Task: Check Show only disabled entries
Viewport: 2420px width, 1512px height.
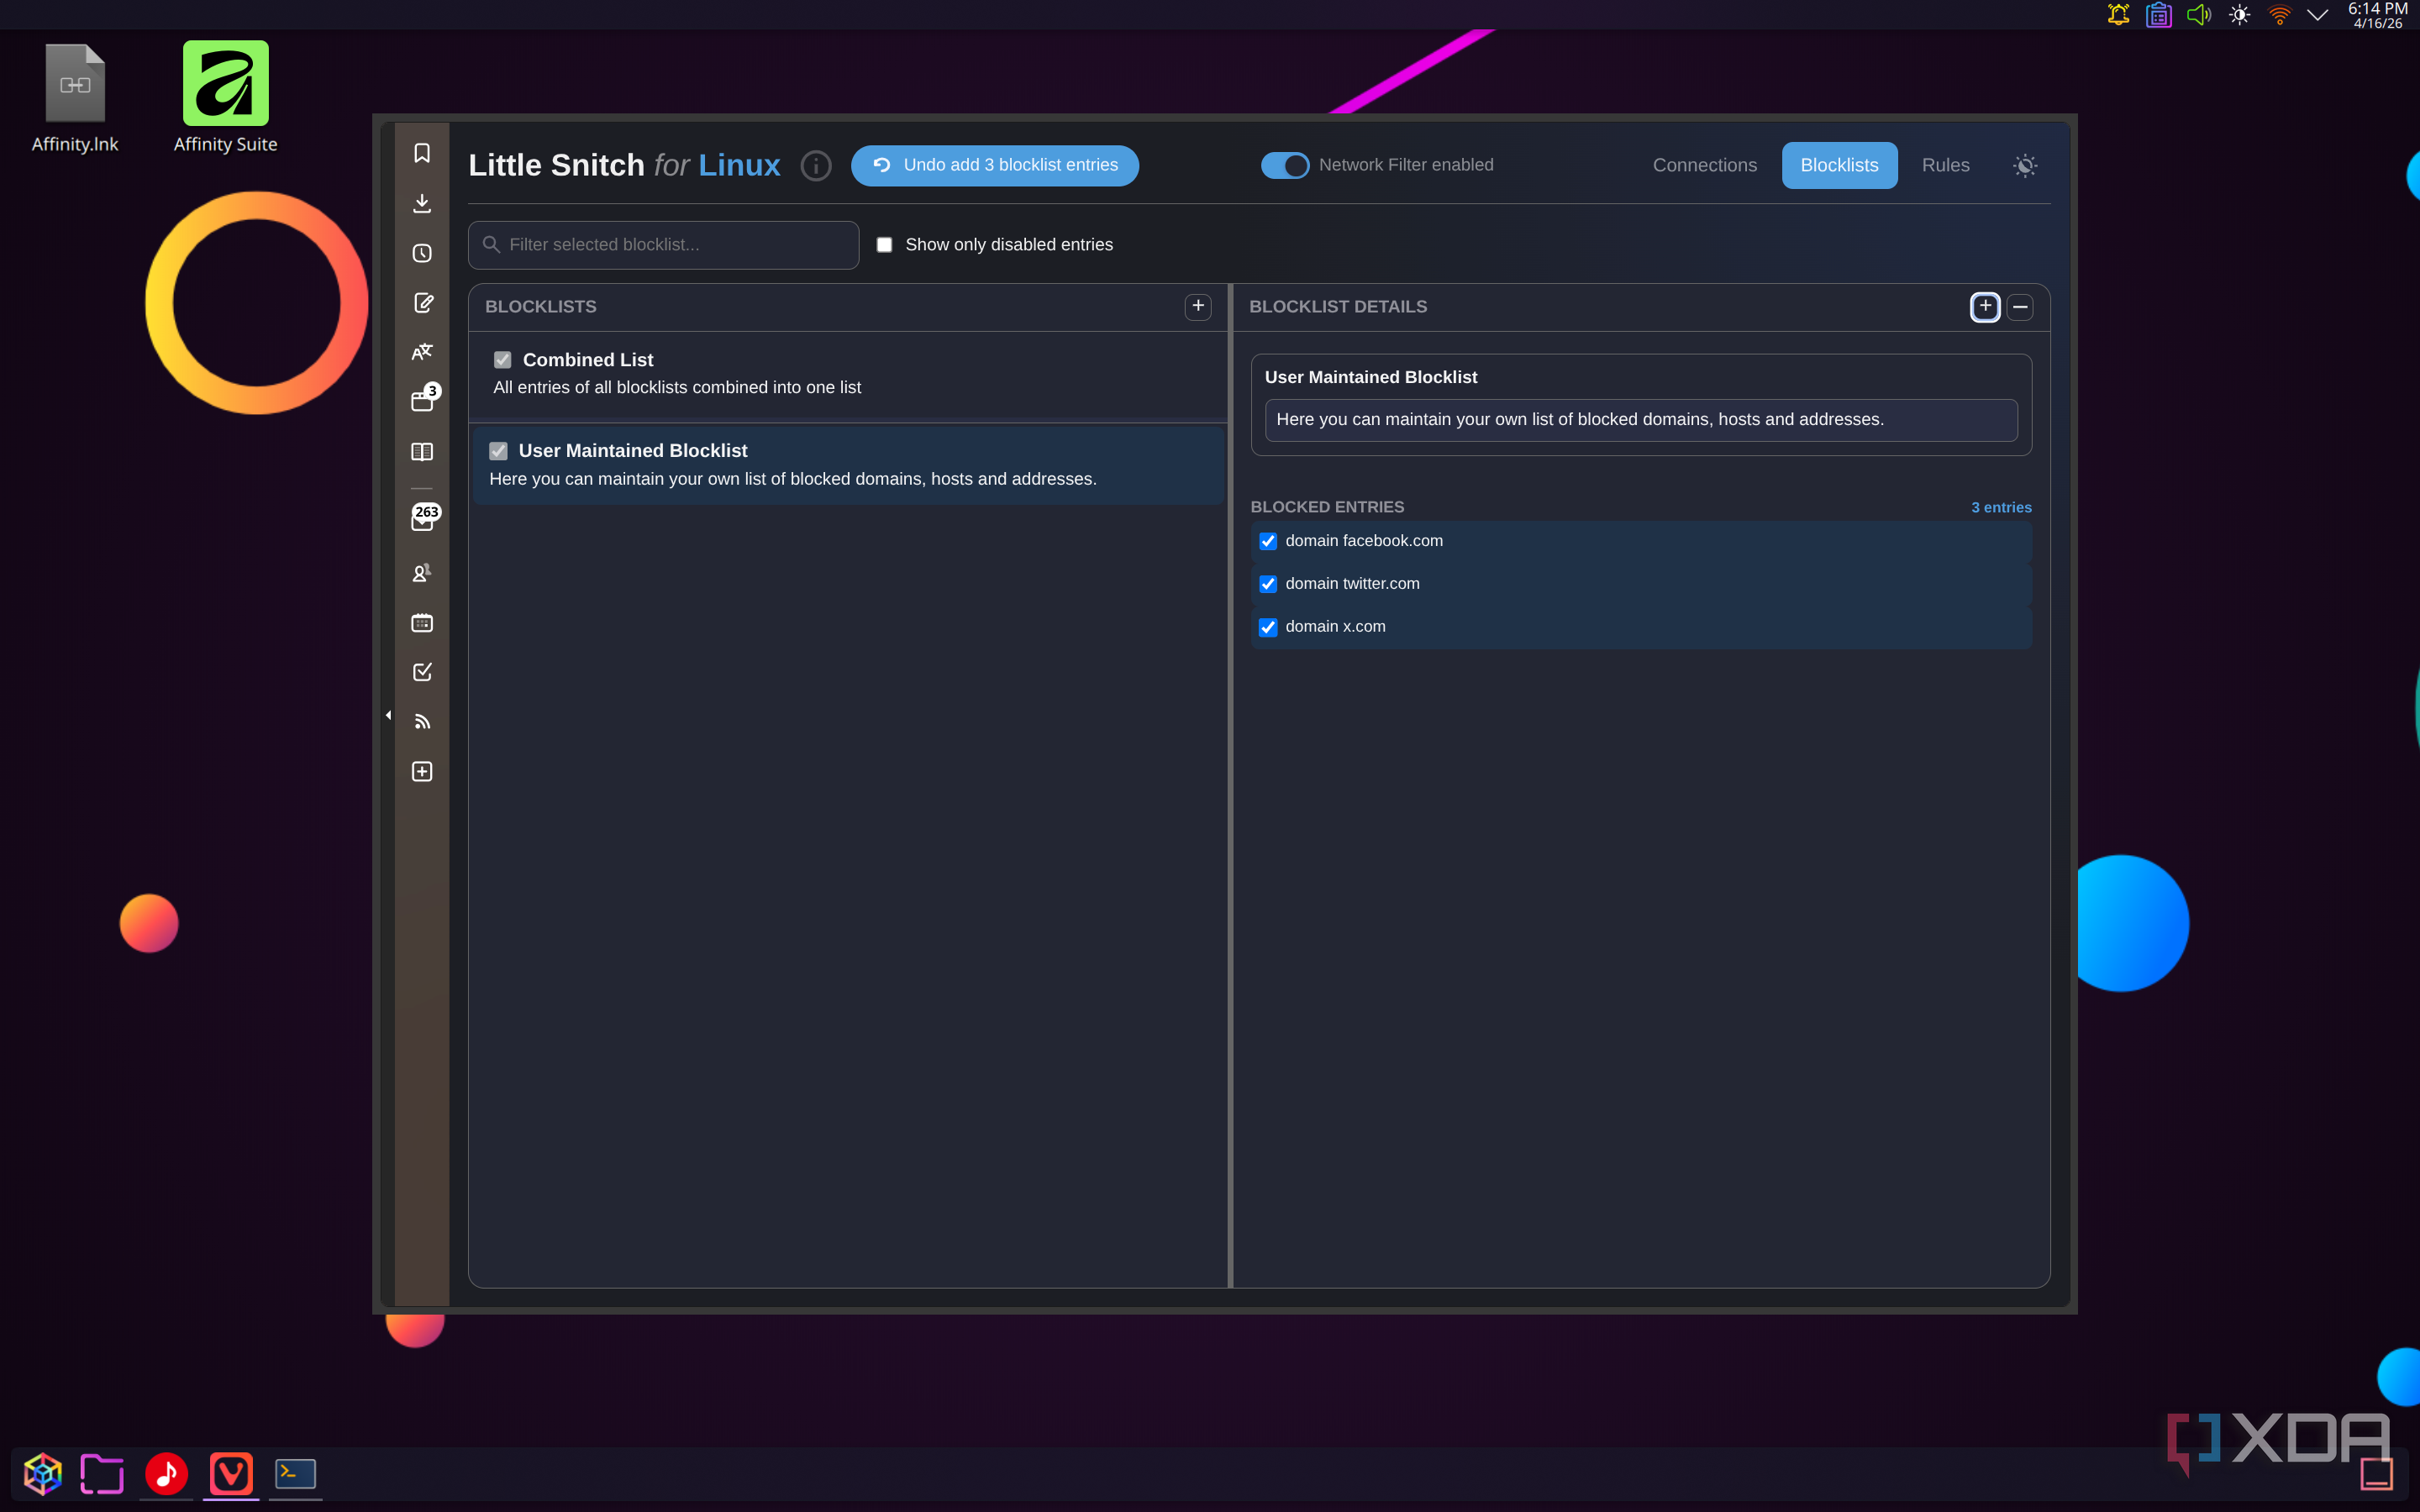Action: (884, 245)
